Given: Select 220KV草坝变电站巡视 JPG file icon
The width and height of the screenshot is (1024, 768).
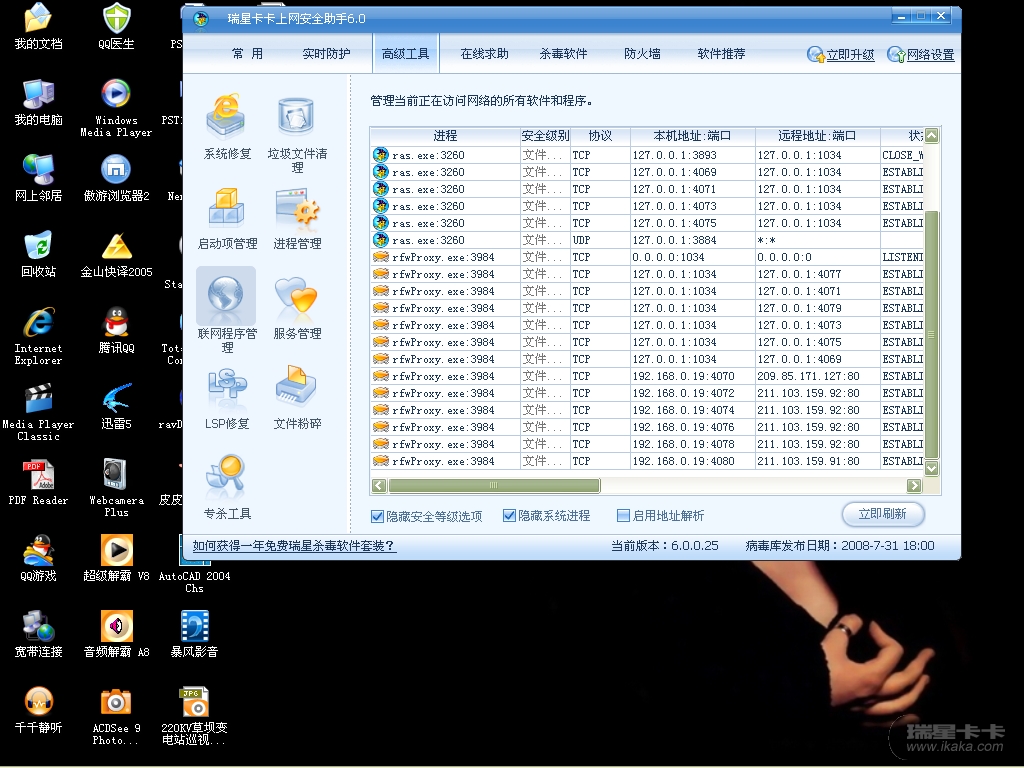Looking at the screenshot, I should click(195, 715).
